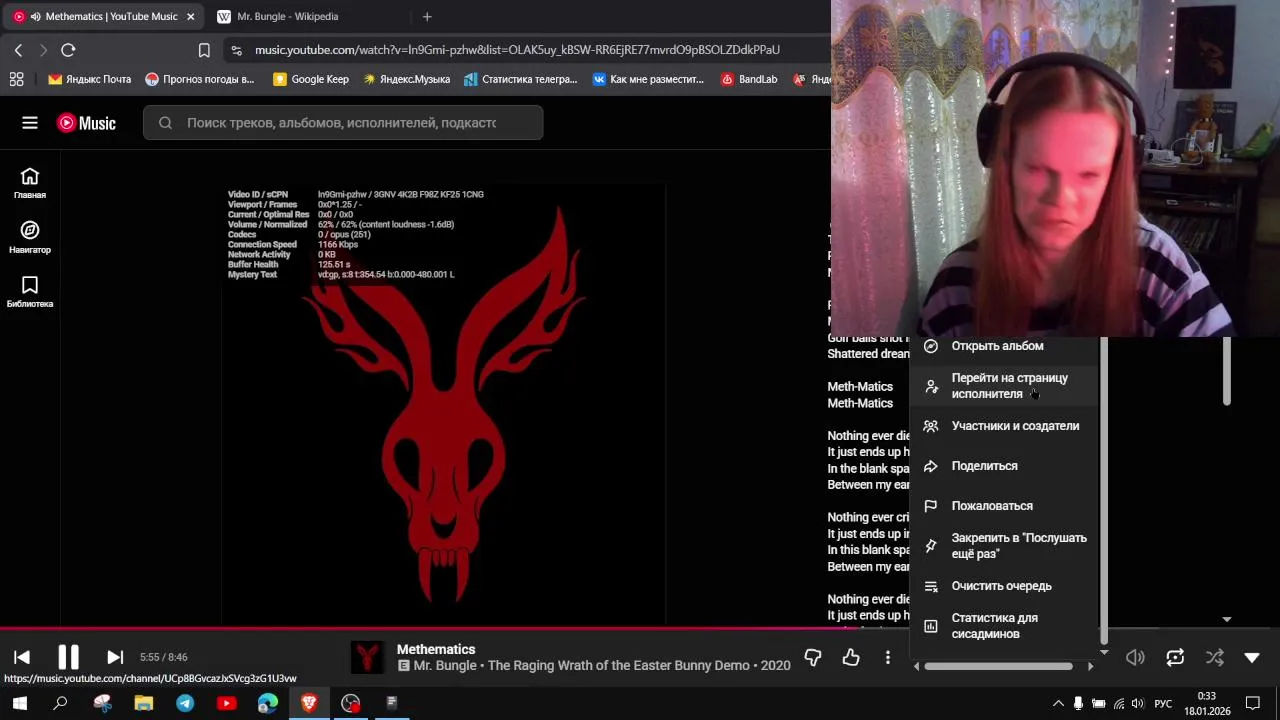Skip to the previous track
Screen dimensions: 1280x720
pyautogui.click(x=22, y=657)
